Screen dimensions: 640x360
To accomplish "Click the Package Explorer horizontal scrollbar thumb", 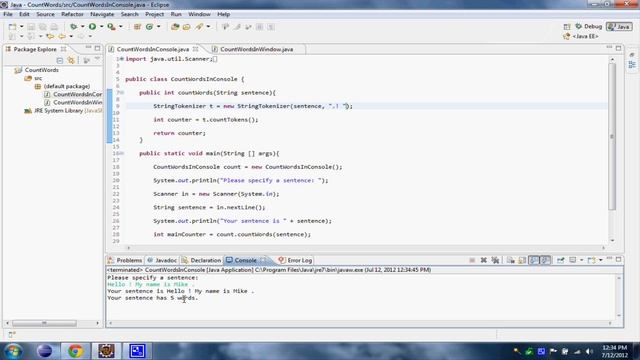I will (x=44, y=323).
